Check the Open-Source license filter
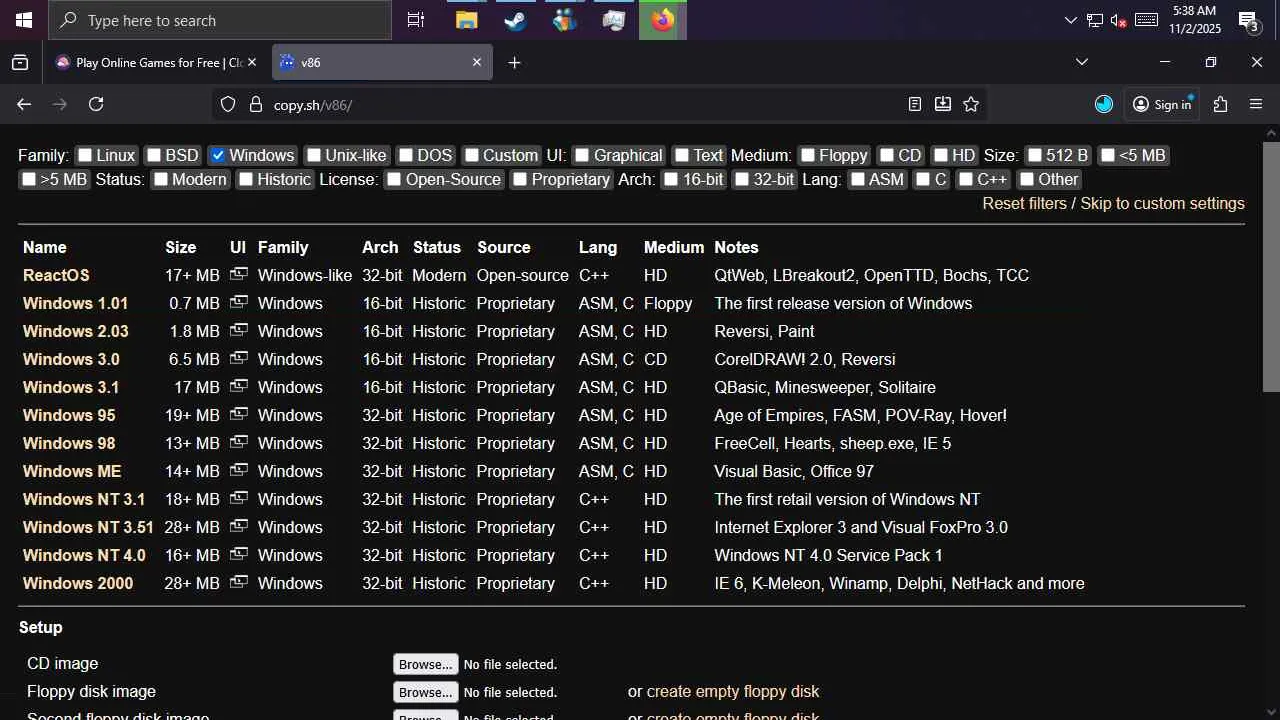Image resolution: width=1280 pixels, height=720 pixels. click(x=394, y=179)
